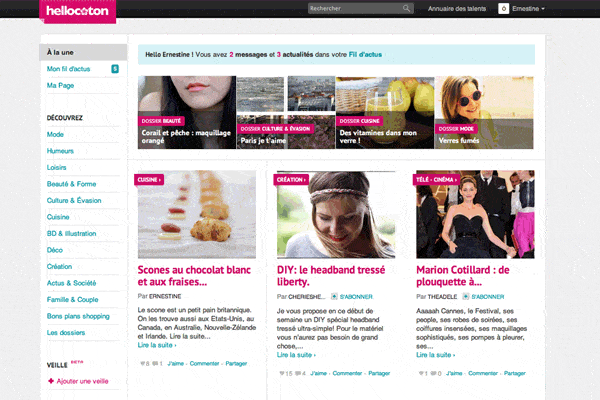Open Scones au chocolat blanc article title

pyautogui.click(x=194, y=276)
